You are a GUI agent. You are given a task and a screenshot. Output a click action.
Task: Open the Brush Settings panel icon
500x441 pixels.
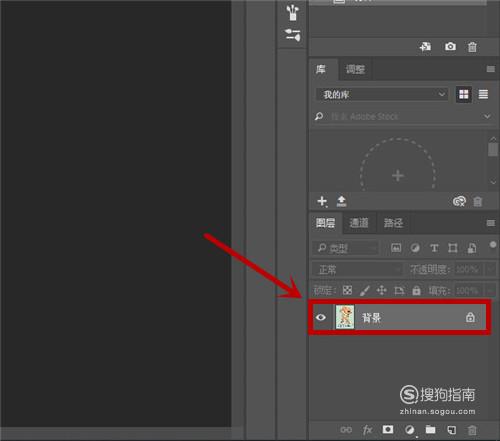click(x=293, y=13)
